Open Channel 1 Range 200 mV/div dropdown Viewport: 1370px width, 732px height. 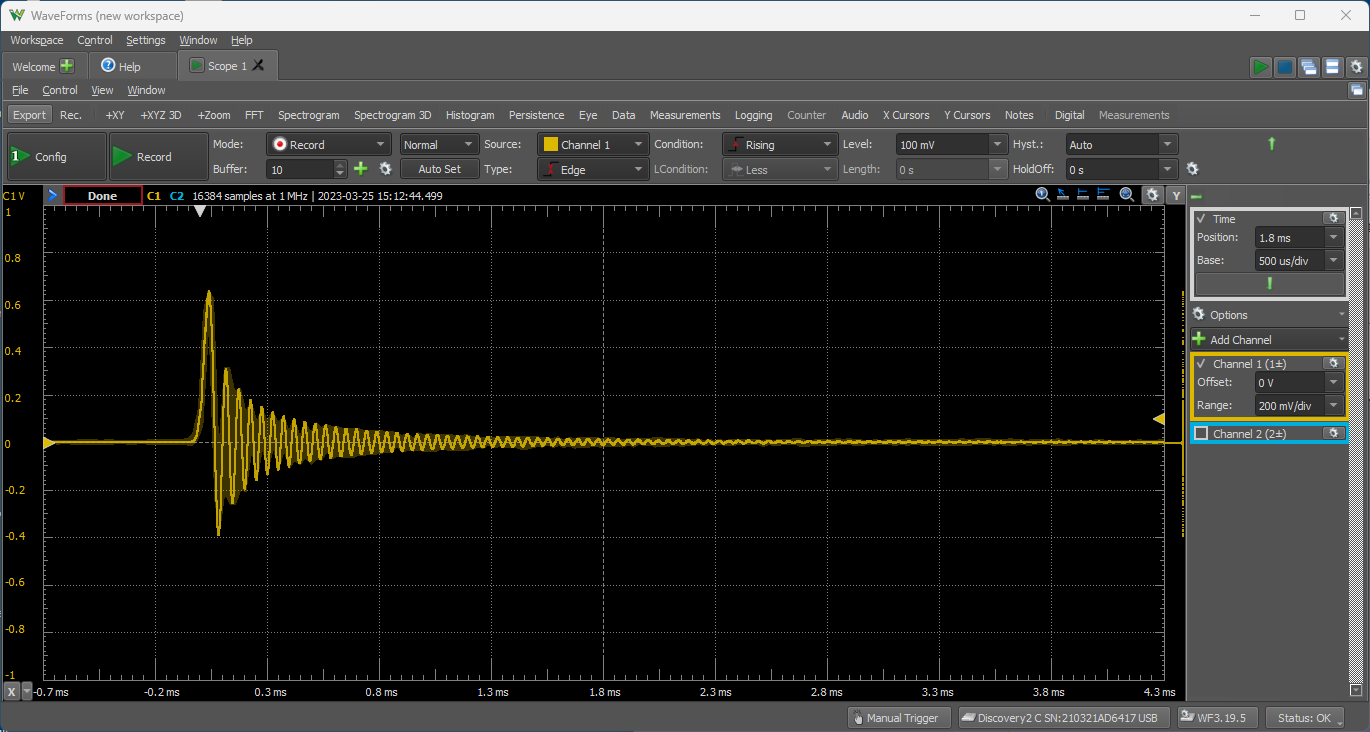1334,405
